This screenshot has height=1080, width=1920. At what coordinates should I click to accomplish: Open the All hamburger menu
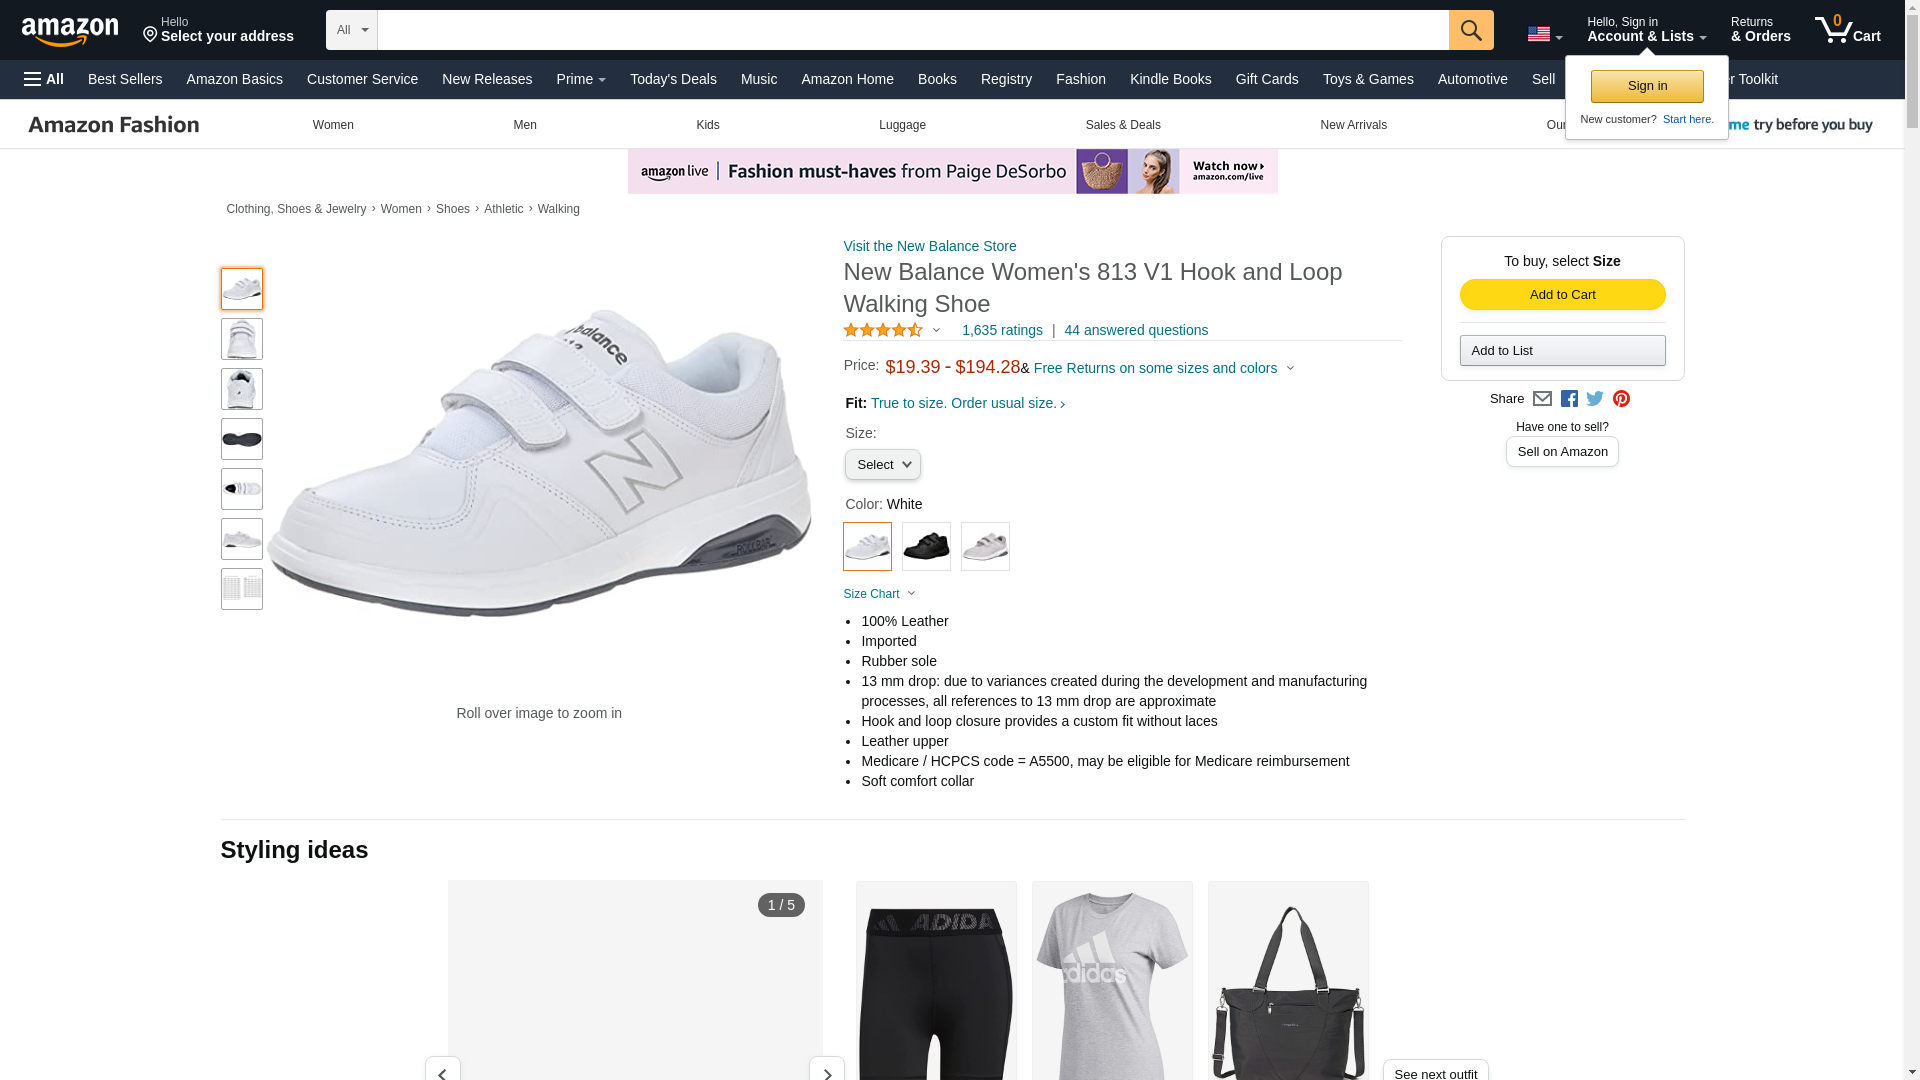[x=44, y=79]
